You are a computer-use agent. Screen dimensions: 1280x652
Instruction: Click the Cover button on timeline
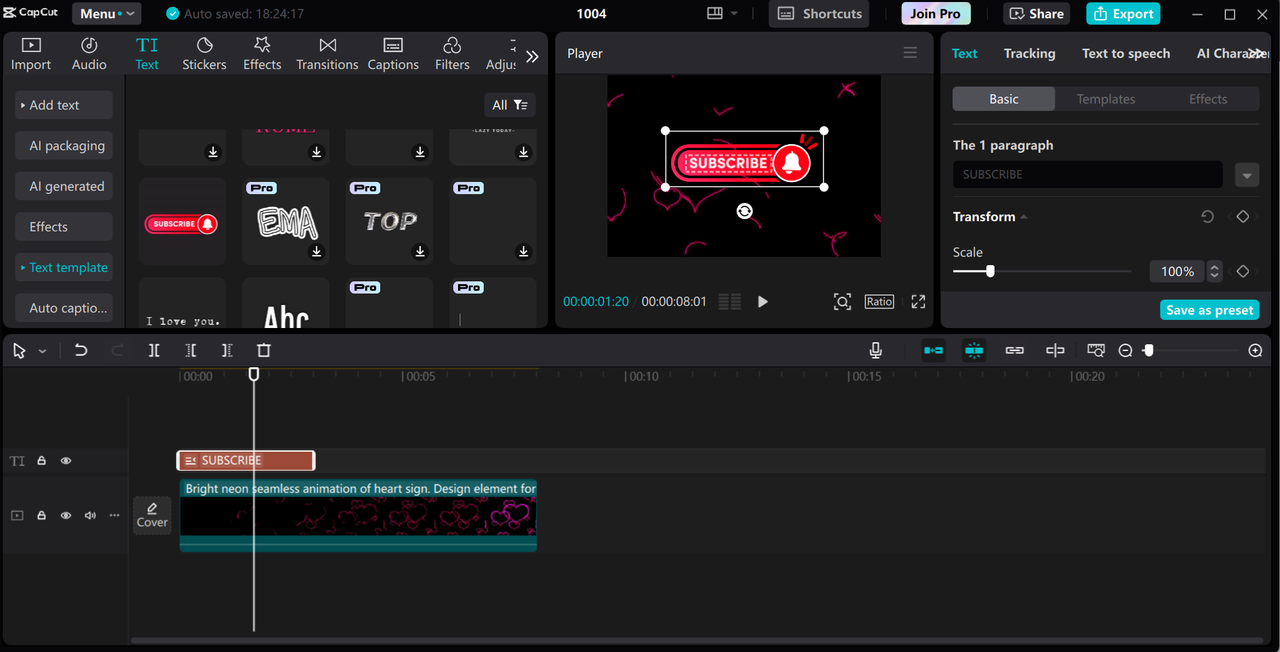coord(152,516)
